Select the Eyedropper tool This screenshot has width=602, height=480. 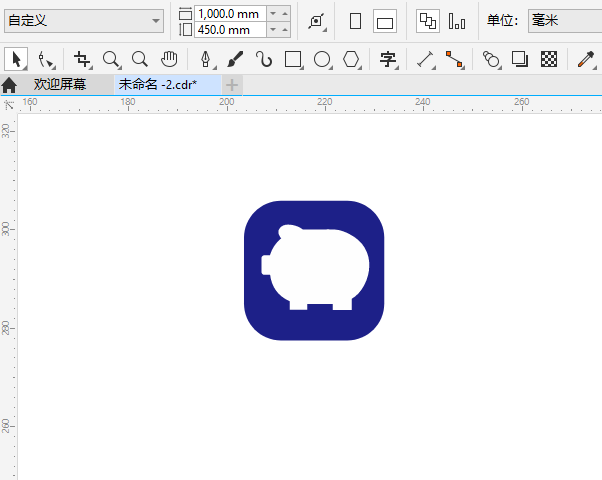point(586,60)
